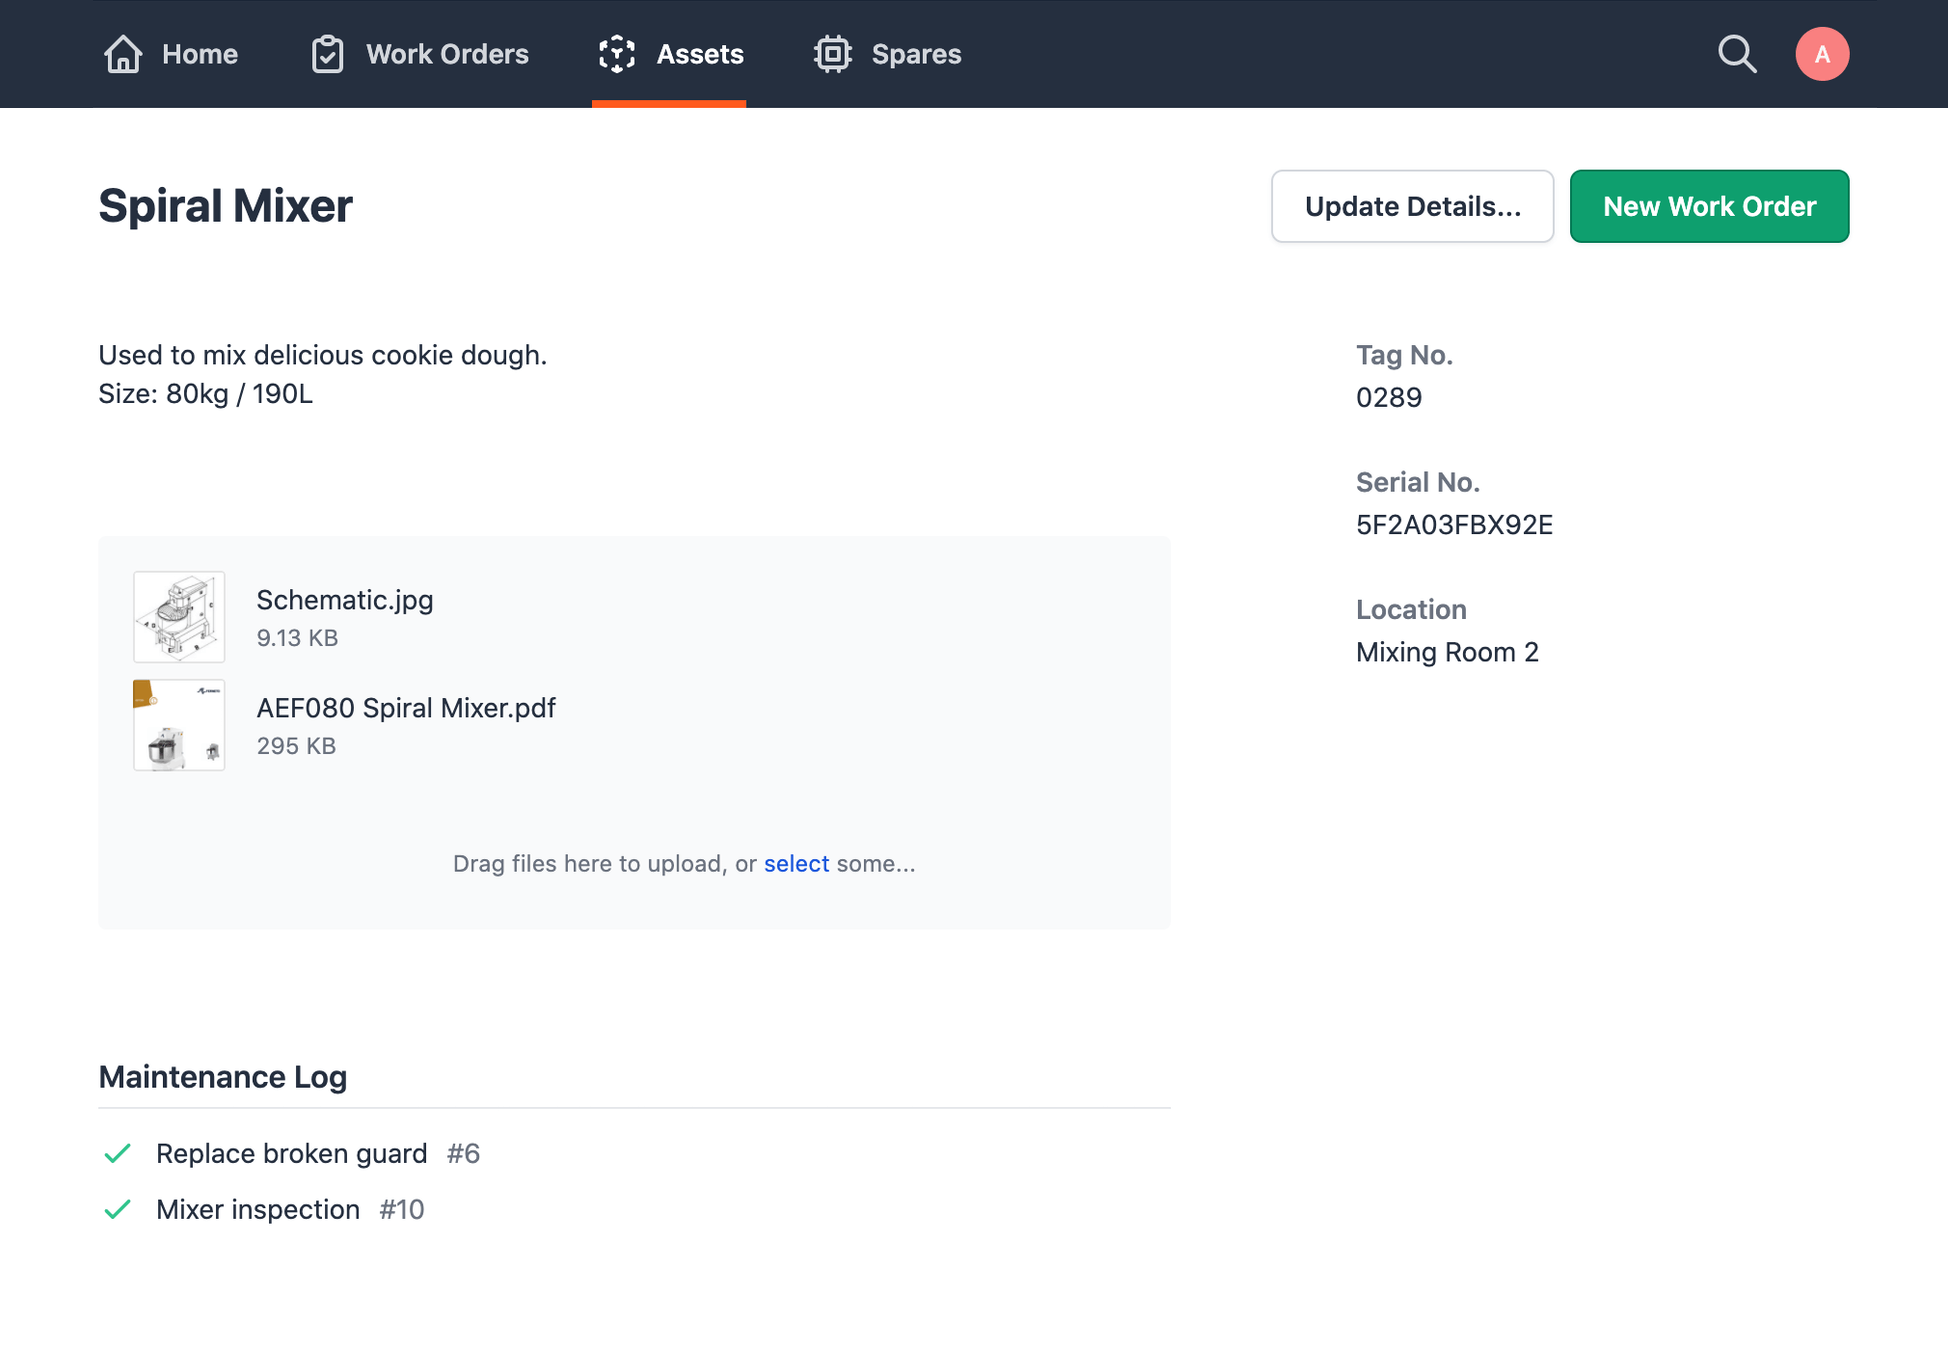The height and width of the screenshot is (1360, 1948).
Task: Switch to the Work Orders tab
Action: 446,54
